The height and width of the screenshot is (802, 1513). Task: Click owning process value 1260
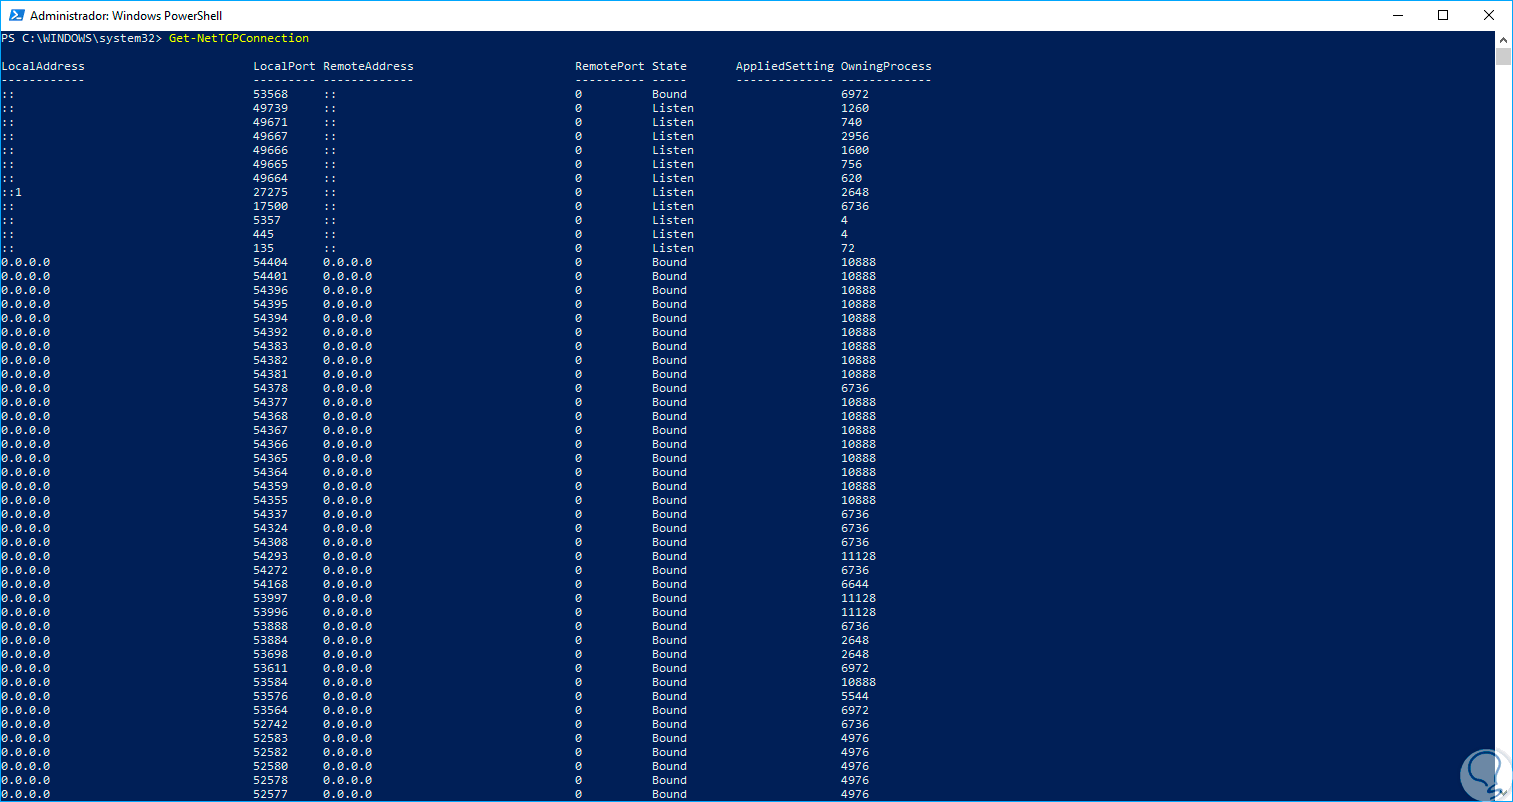855,108
